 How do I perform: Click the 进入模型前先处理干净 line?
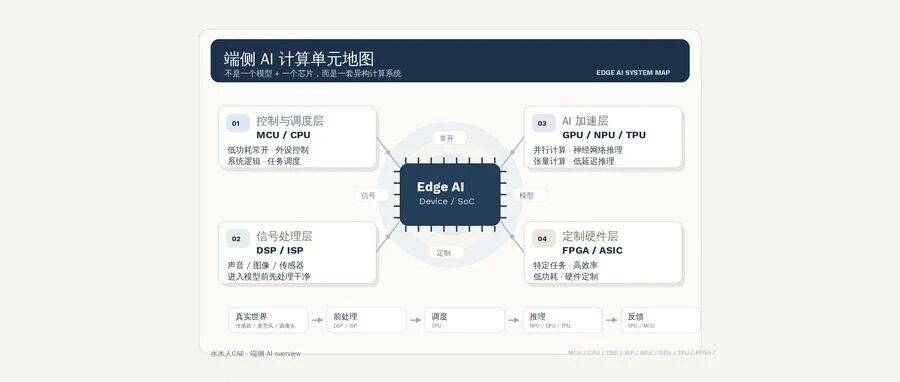point(269,276)
